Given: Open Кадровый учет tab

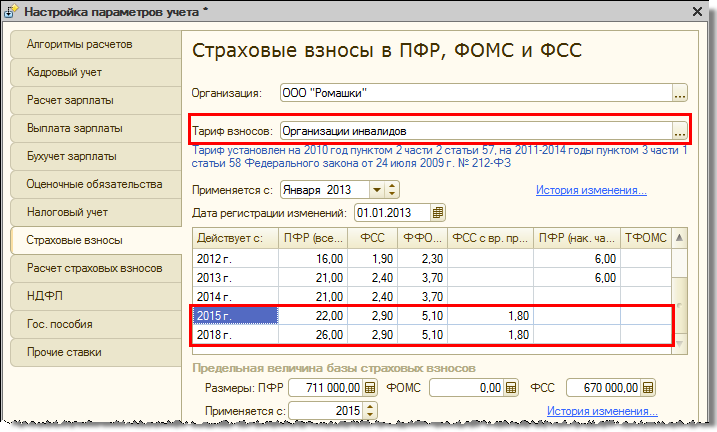Looking at the screenshot, I should point(96,72).
